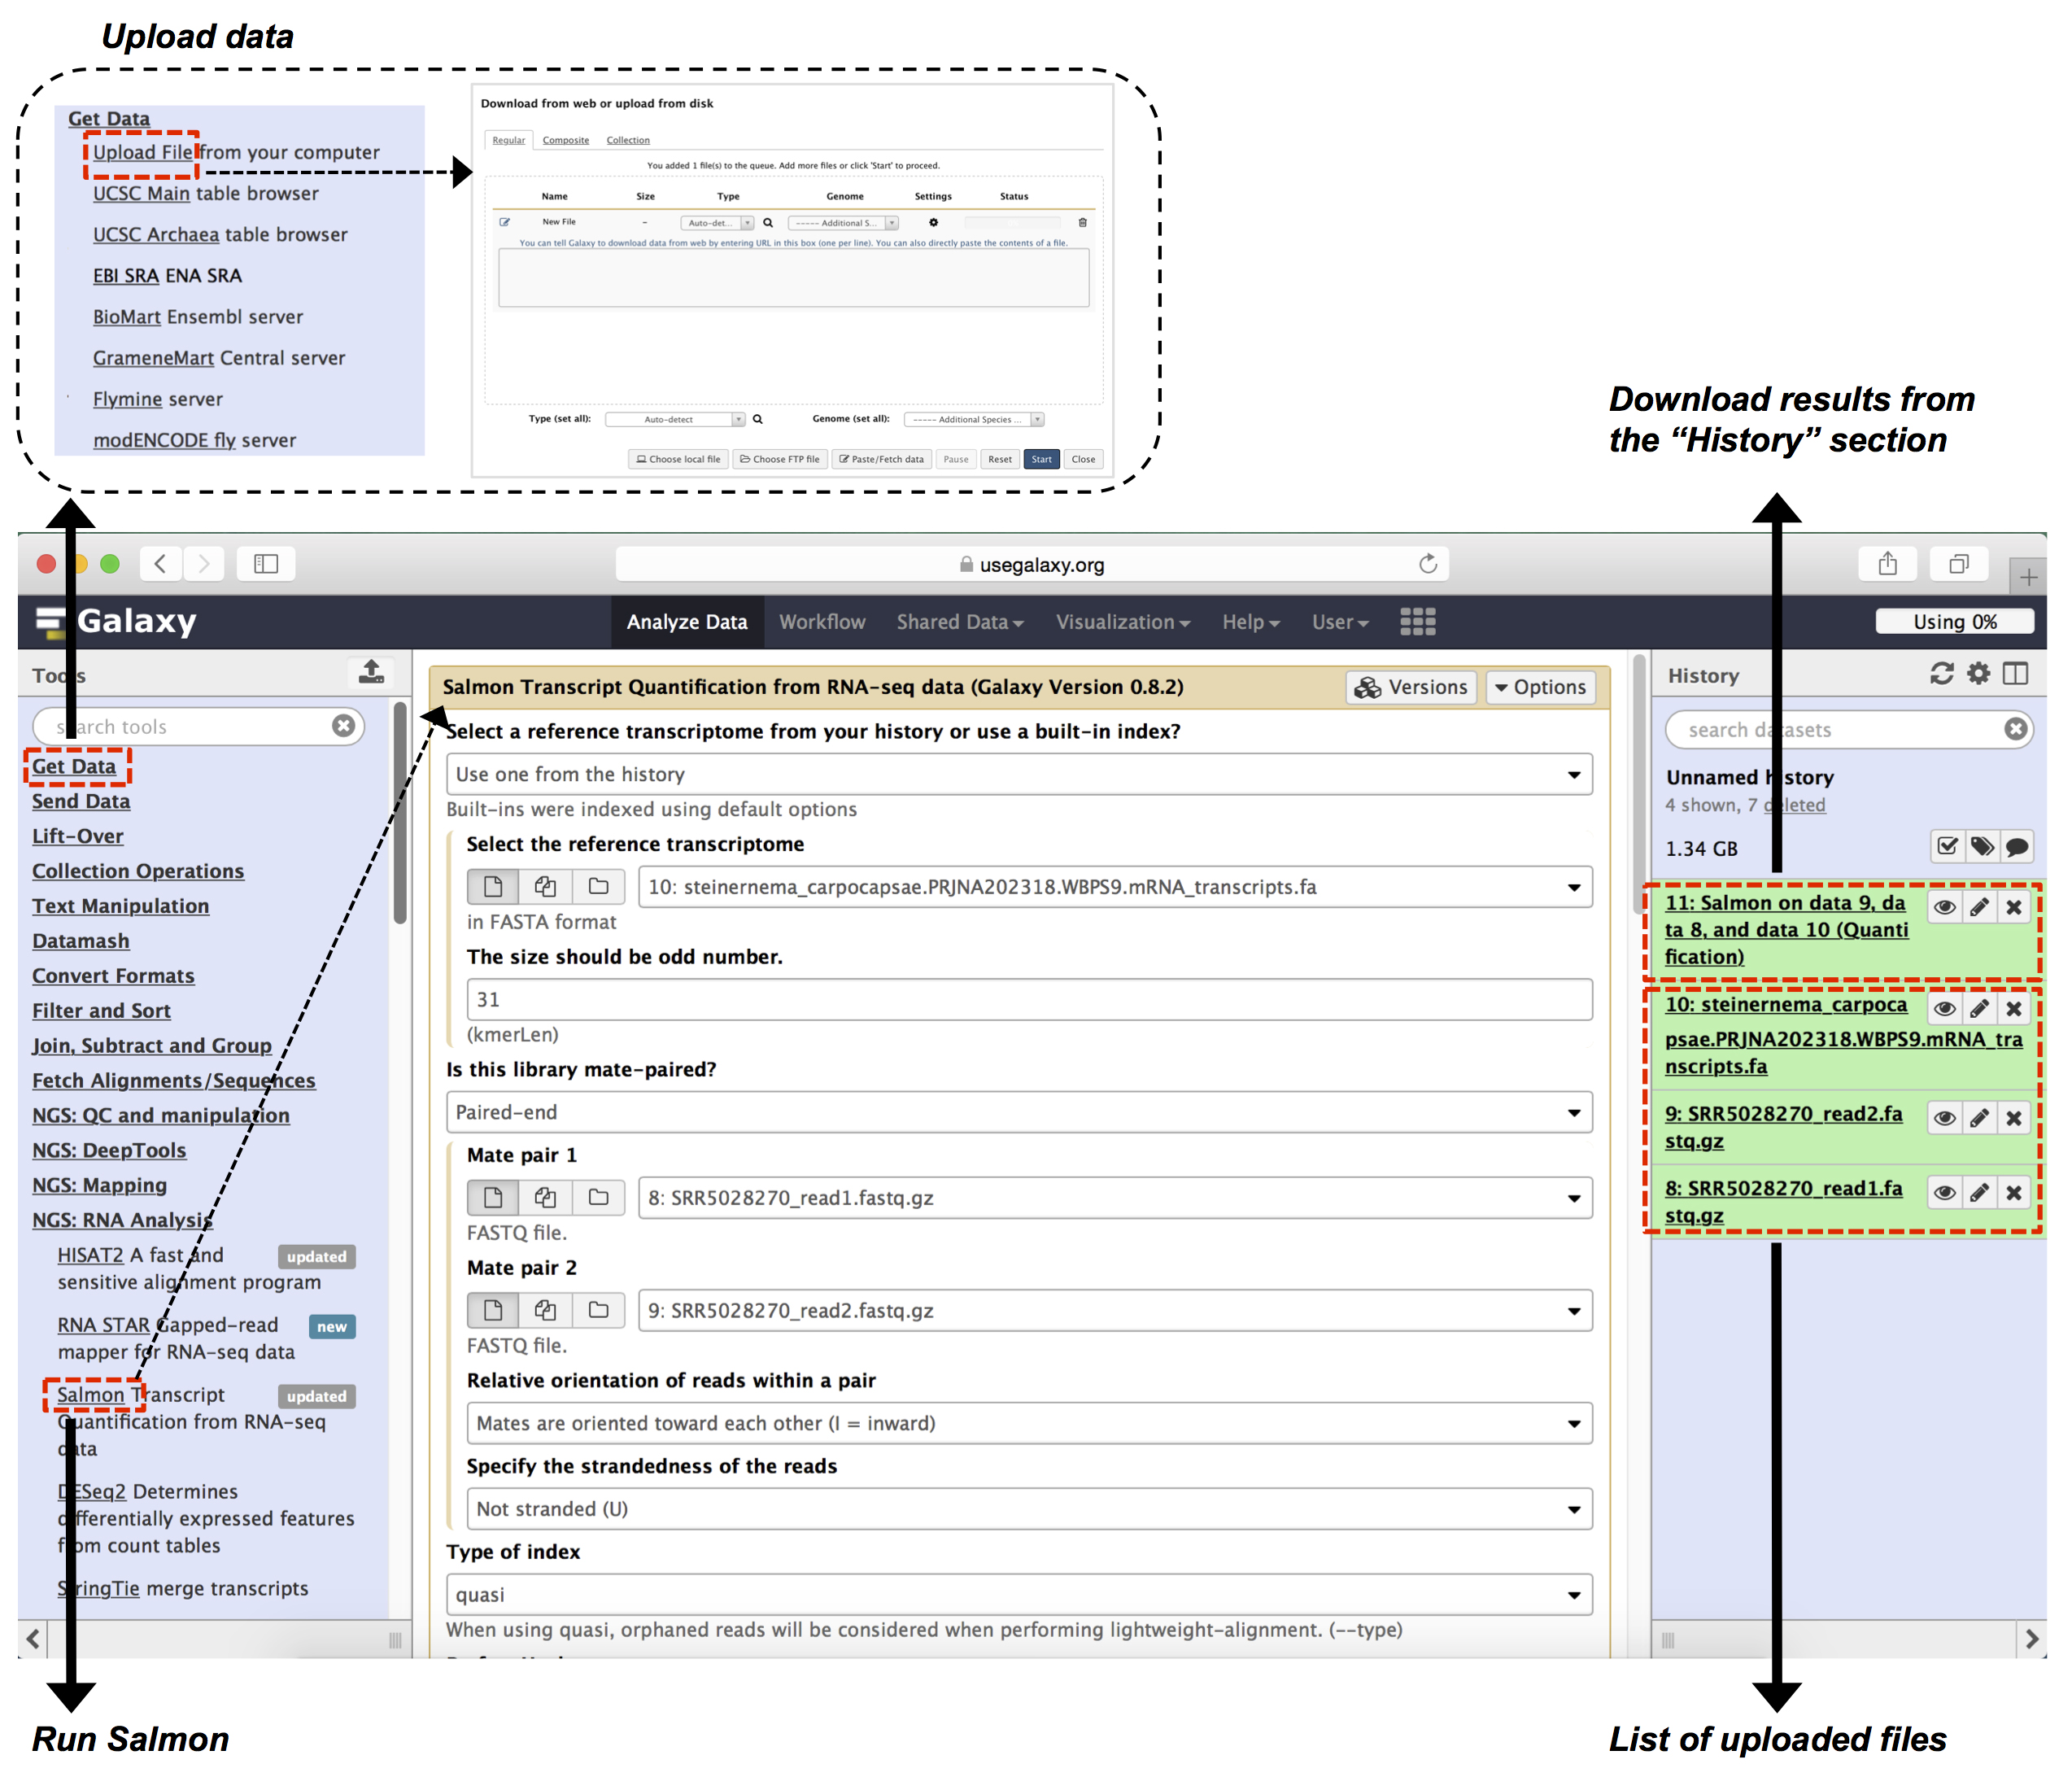Edit history tags icon

coord(1981,847)
